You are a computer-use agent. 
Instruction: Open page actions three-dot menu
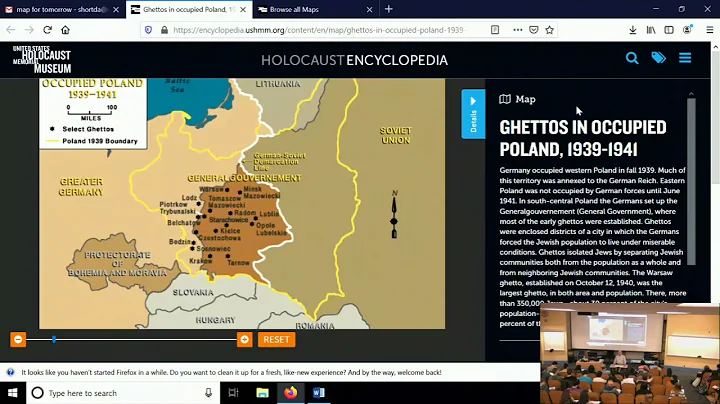518,30
